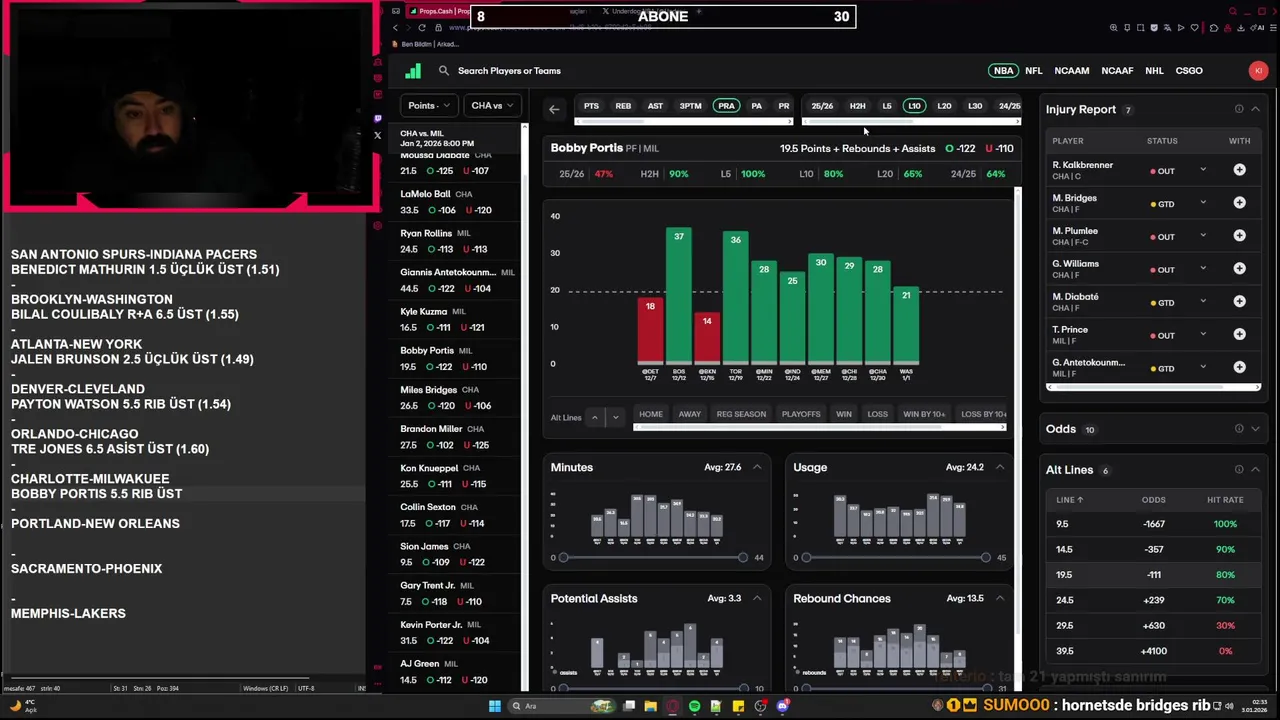Expand R. Kalkbrenner injury details chevron

coord(1203,170)
